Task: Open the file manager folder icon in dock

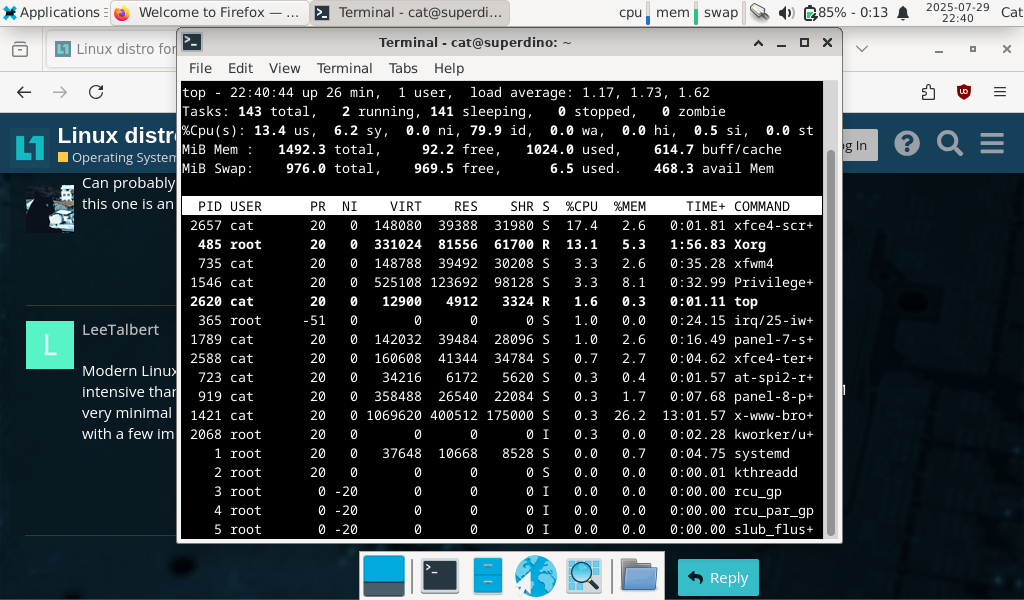Action: tap(638, 575)
